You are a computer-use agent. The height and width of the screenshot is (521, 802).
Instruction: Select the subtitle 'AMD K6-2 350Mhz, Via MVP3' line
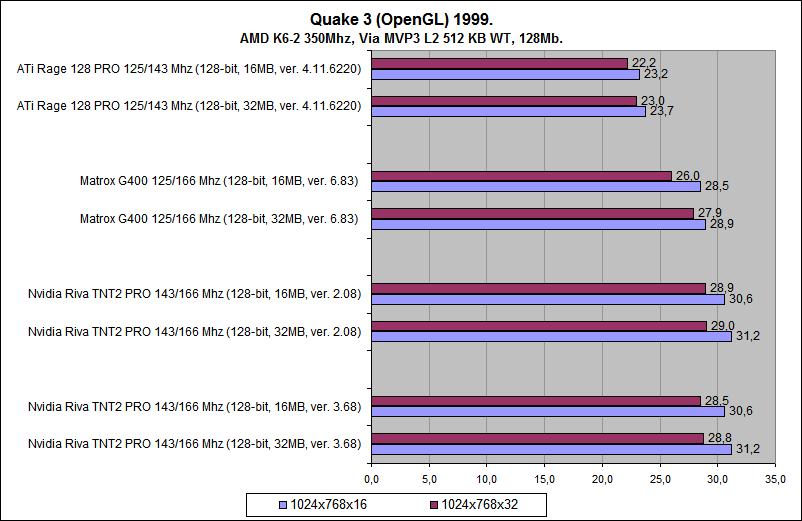point(402,38)
